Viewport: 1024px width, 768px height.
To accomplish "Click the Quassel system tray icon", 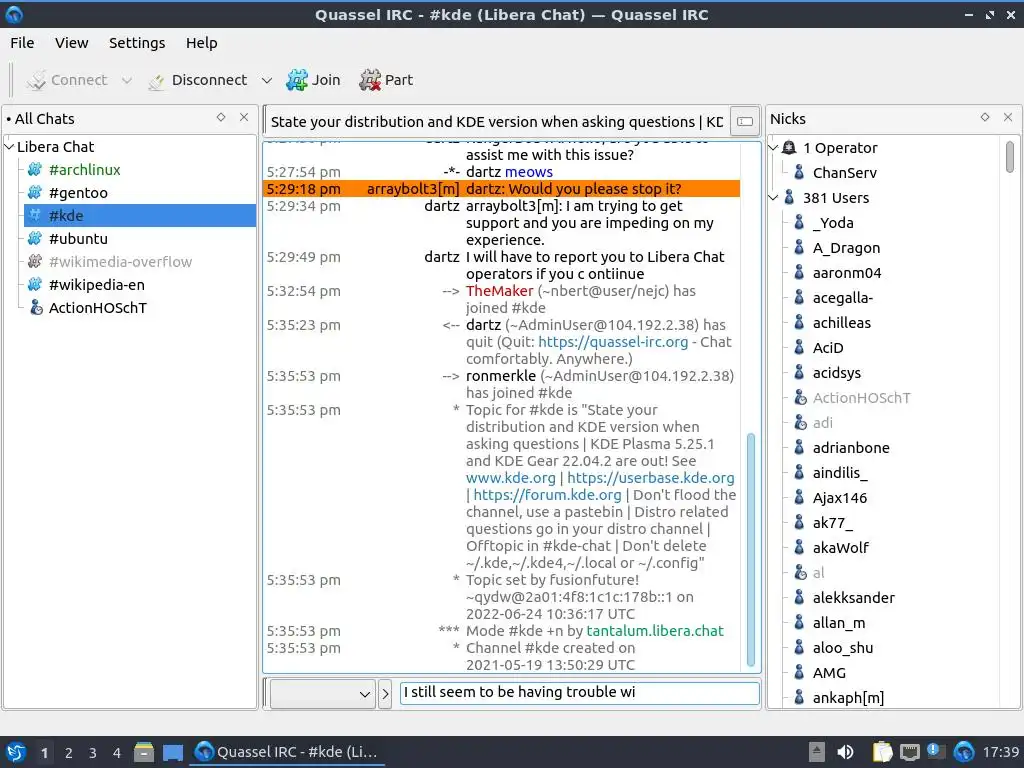I will coord(964,752).
